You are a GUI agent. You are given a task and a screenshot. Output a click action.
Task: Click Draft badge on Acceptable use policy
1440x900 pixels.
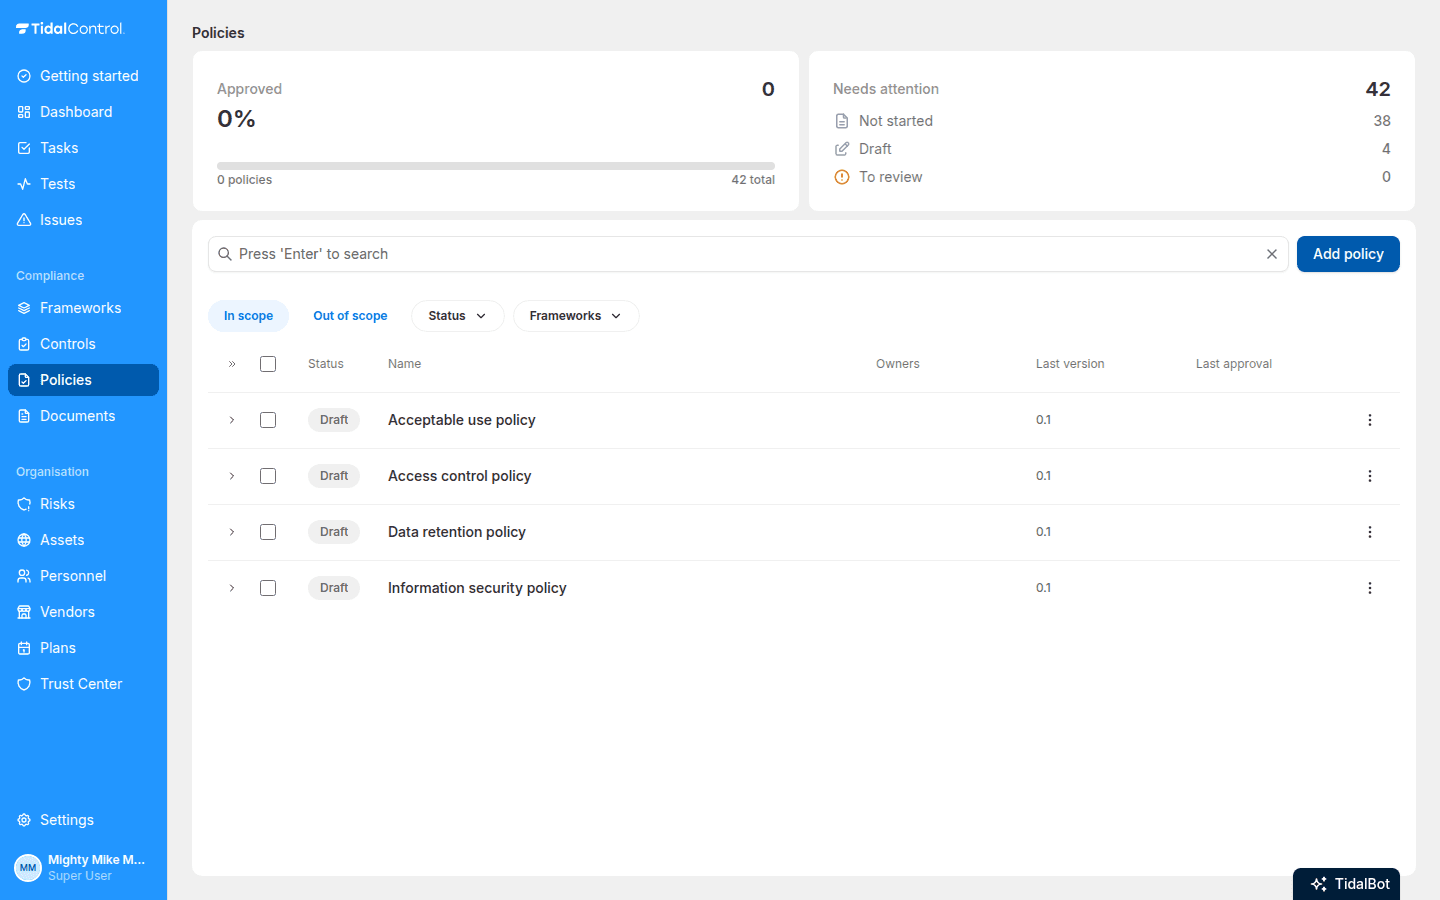(x=334, y=420)
